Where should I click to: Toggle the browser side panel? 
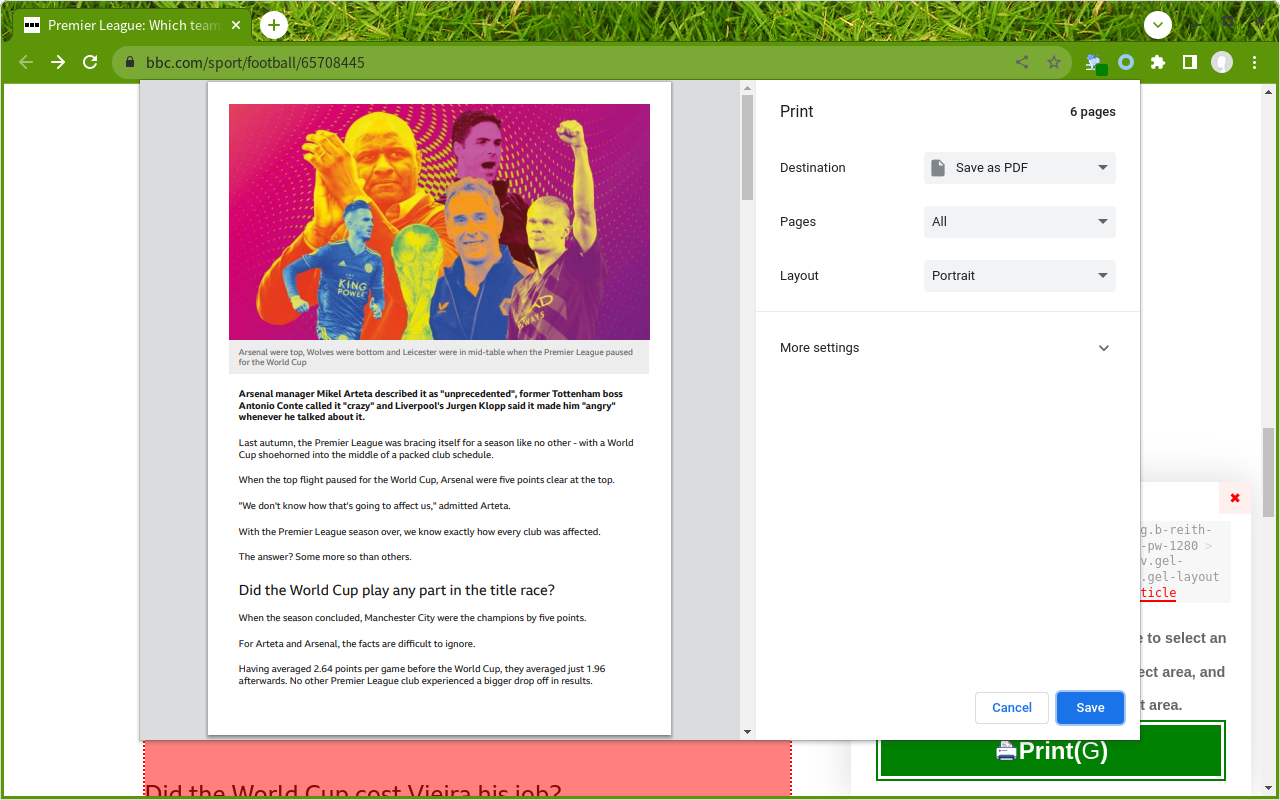tap(1190, 62)
